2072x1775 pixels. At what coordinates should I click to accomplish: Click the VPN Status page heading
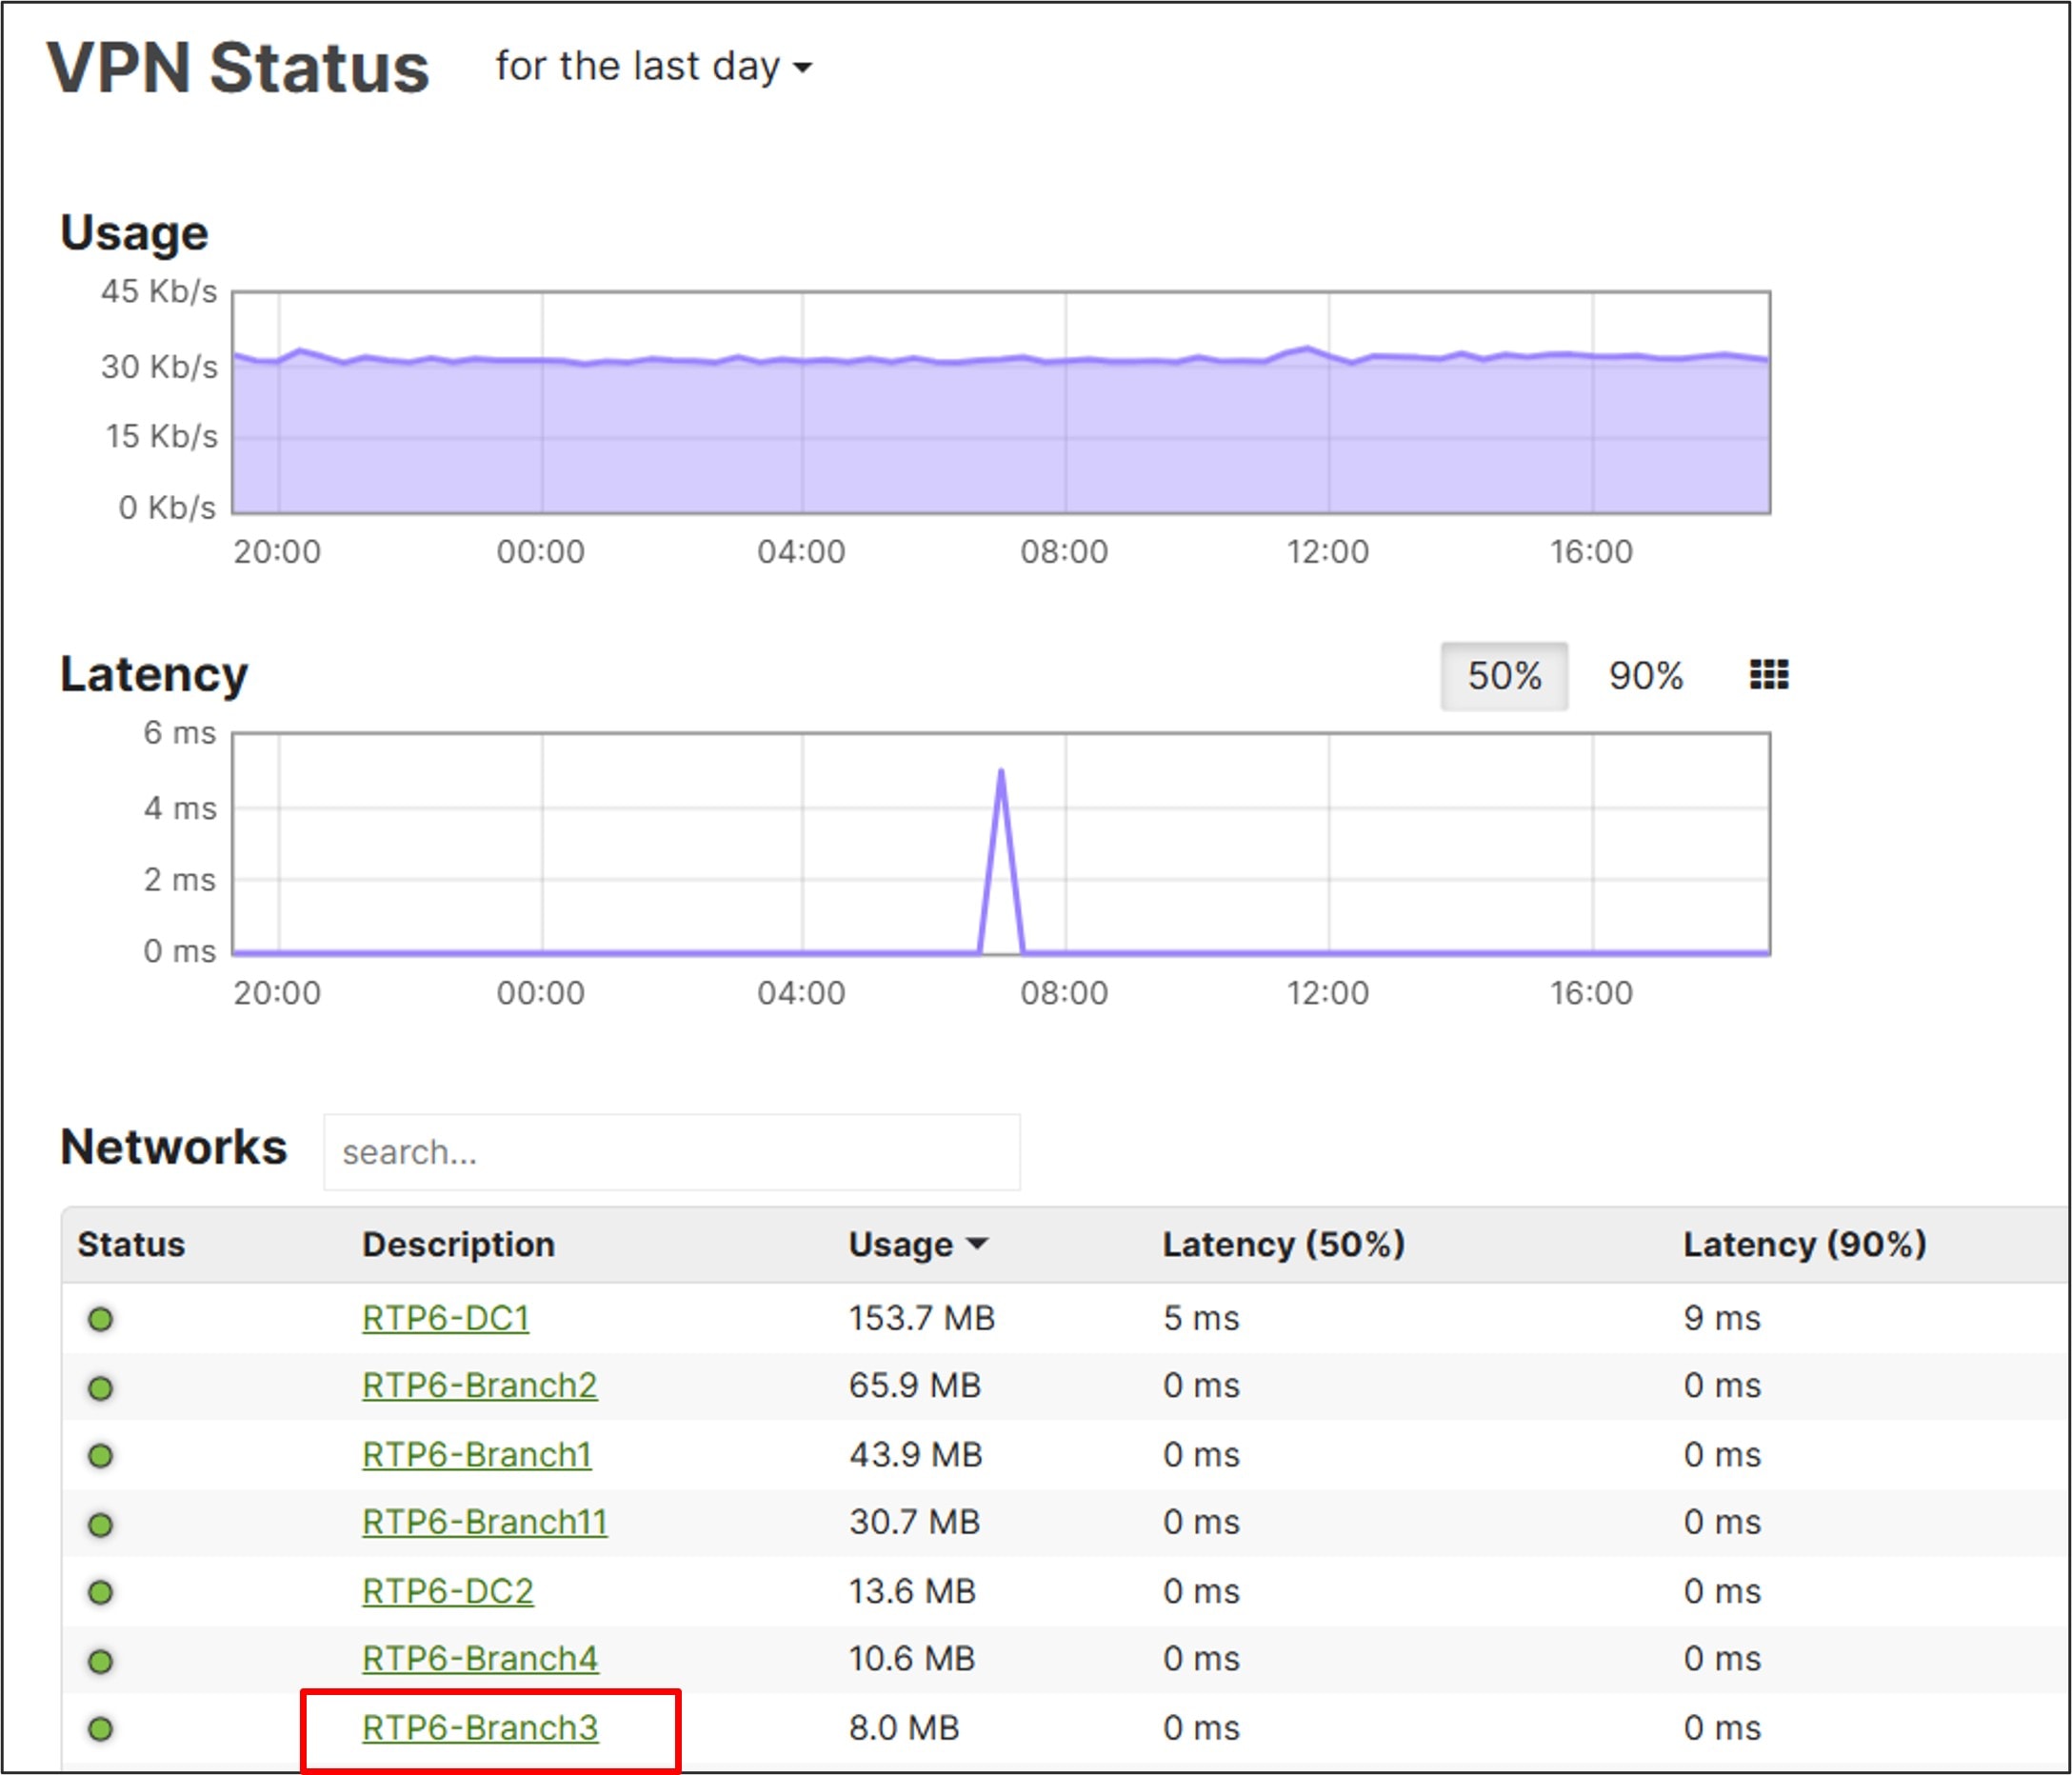coord(238,68)
